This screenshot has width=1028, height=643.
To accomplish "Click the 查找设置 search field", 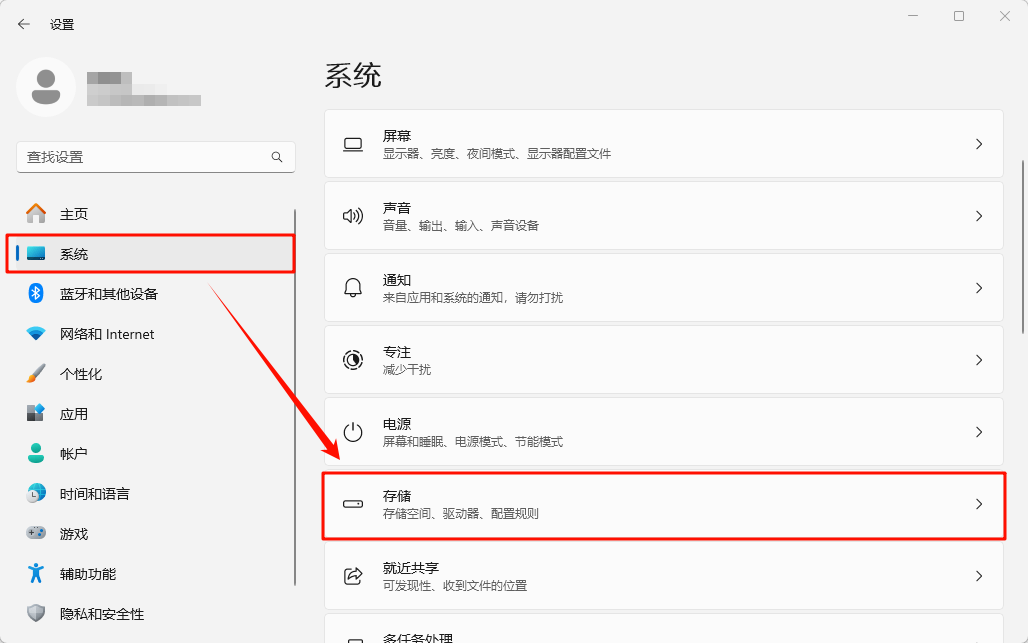I will point(140,157).
